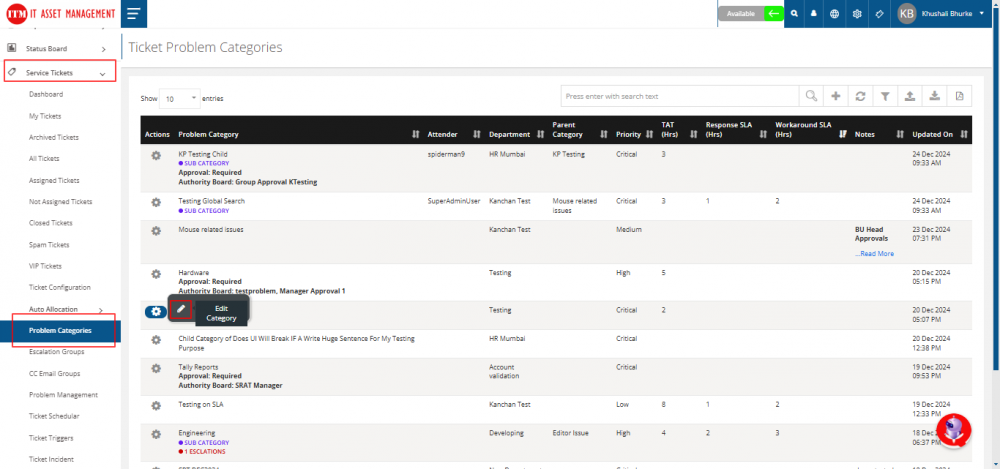Expand the Auto Allocation submenu

tap(67, 309)
